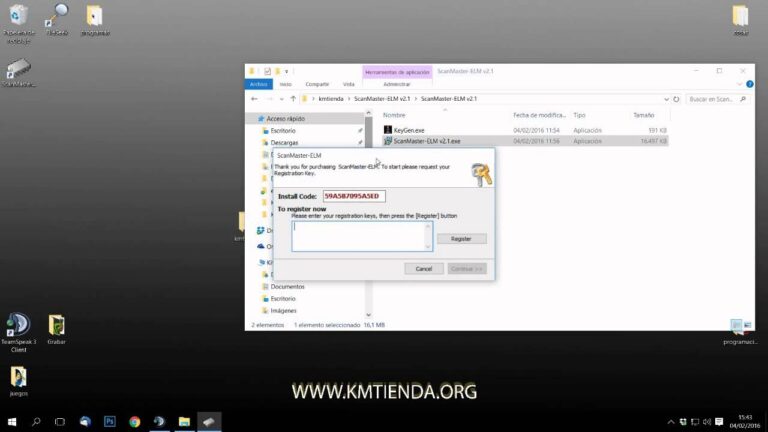768x432 pixels.
Task: Open the magnifier shortcut desktop icon
Action: point(57,16)
